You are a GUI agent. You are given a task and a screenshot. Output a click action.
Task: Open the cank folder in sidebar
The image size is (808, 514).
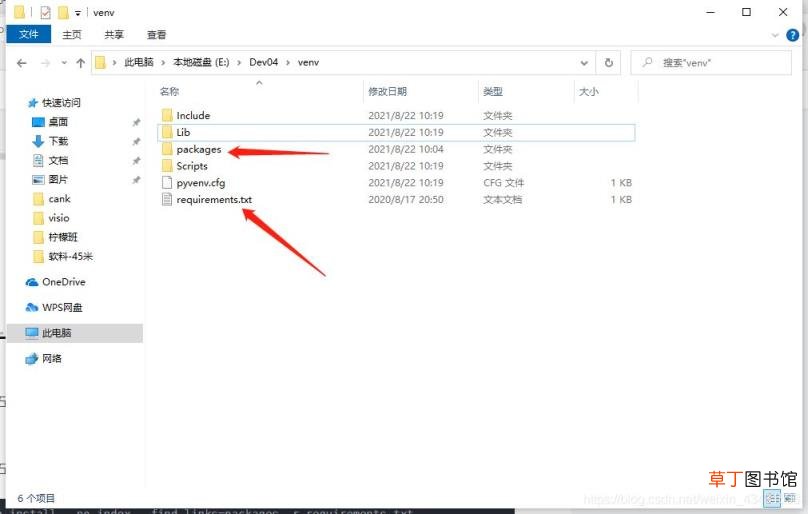[x=59, y=199]
